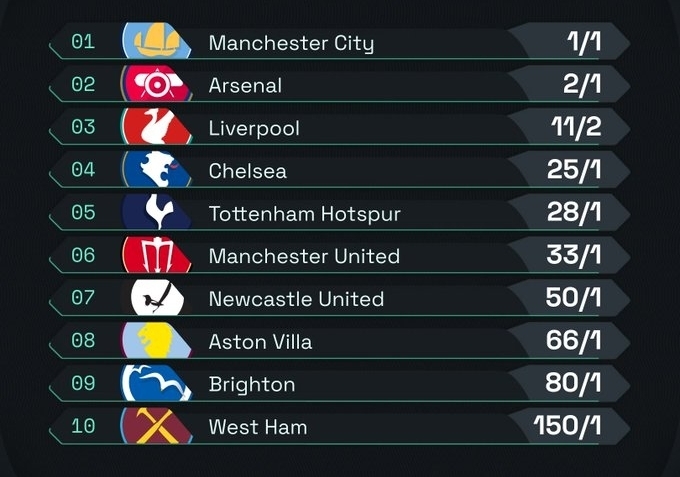Pick the Arsenal 2/1 odds button
Screen dimensions: 680x477
click(x=581, y=85)
